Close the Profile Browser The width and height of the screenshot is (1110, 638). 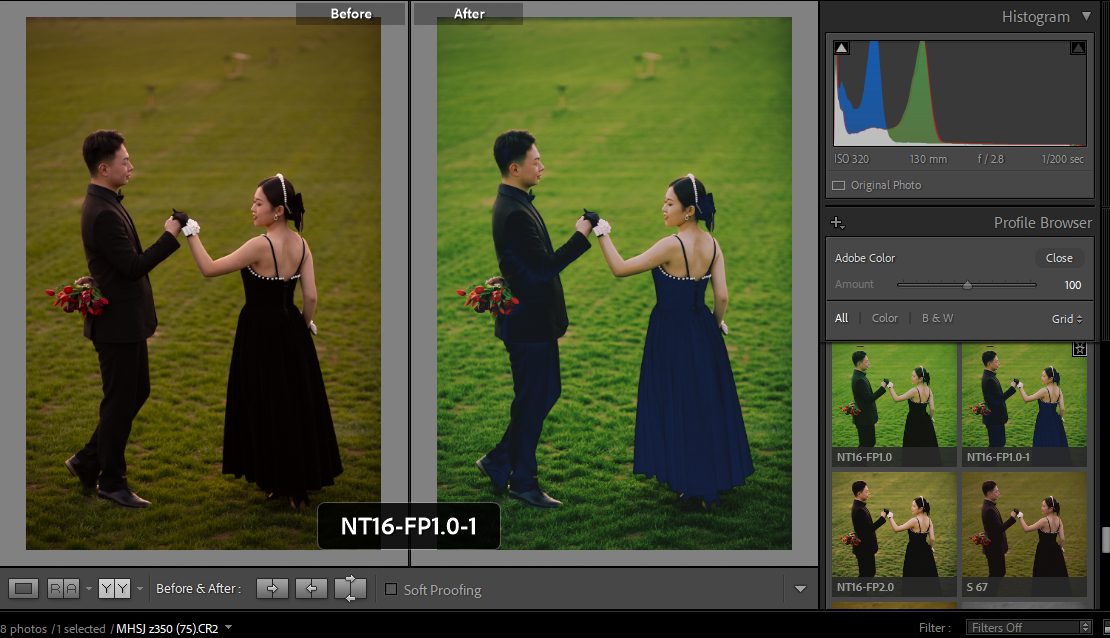point(1059,258)
